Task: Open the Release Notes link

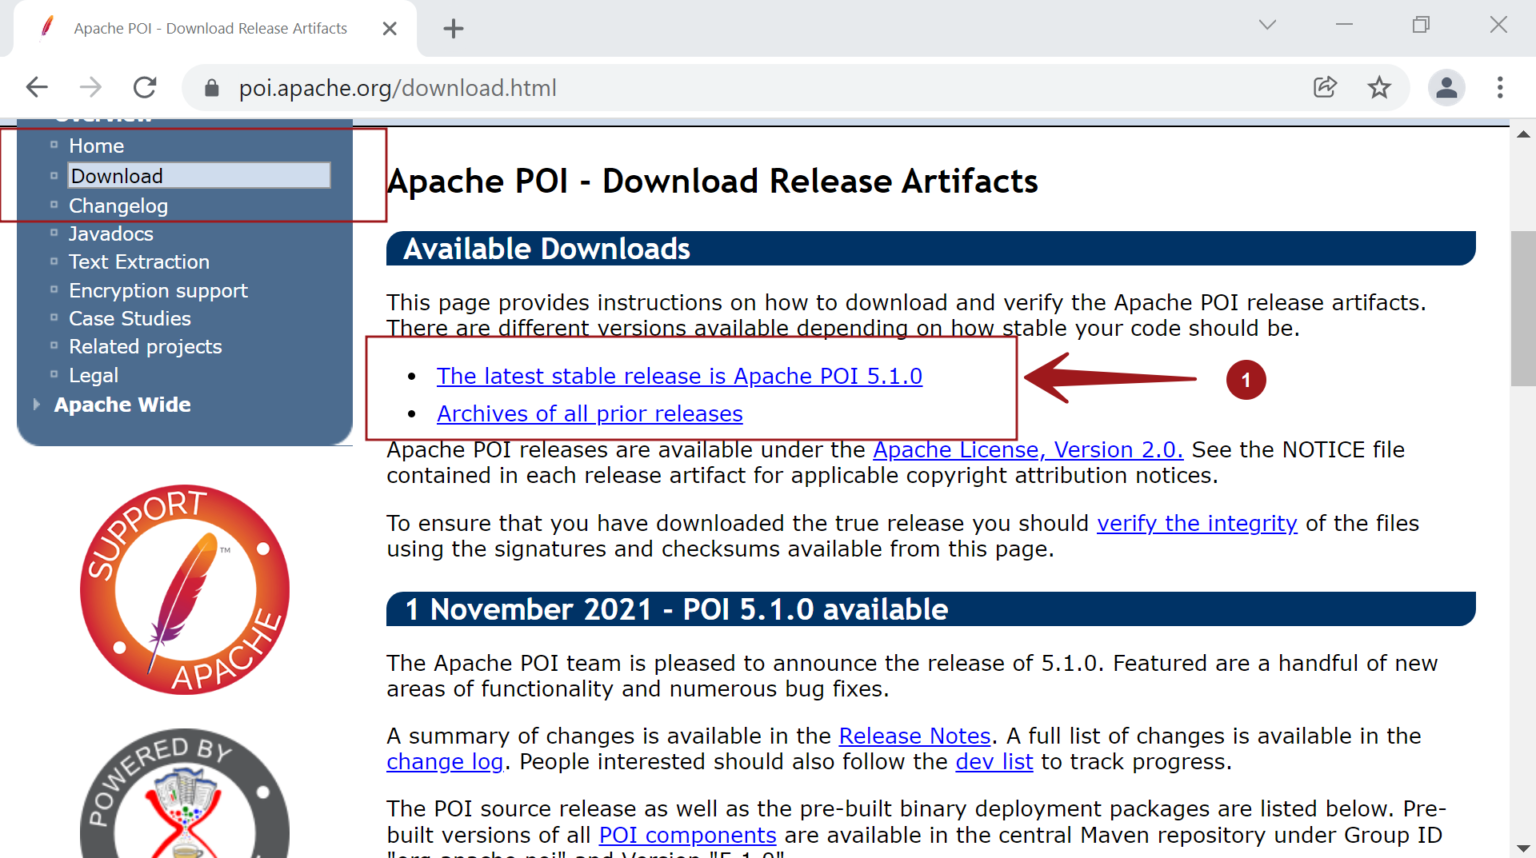Action: point(914,735)
